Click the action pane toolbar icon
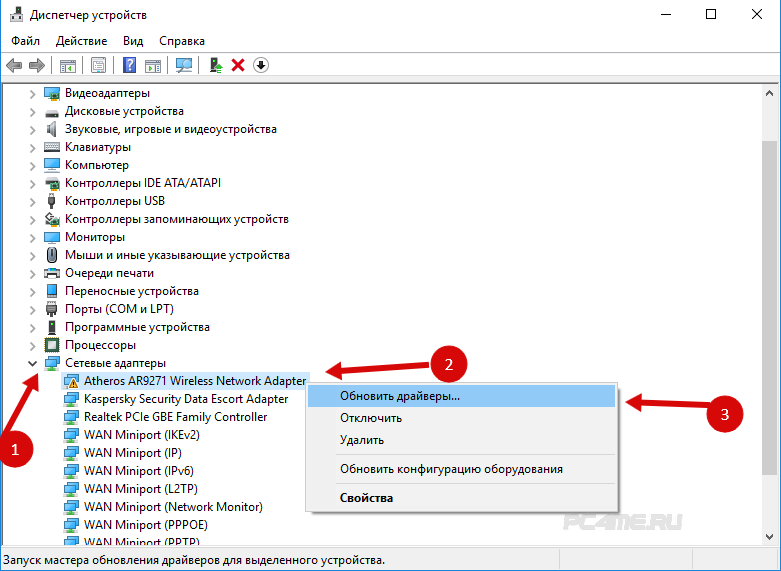Screen dimensions: 781x571 click(x=153, y=65)
